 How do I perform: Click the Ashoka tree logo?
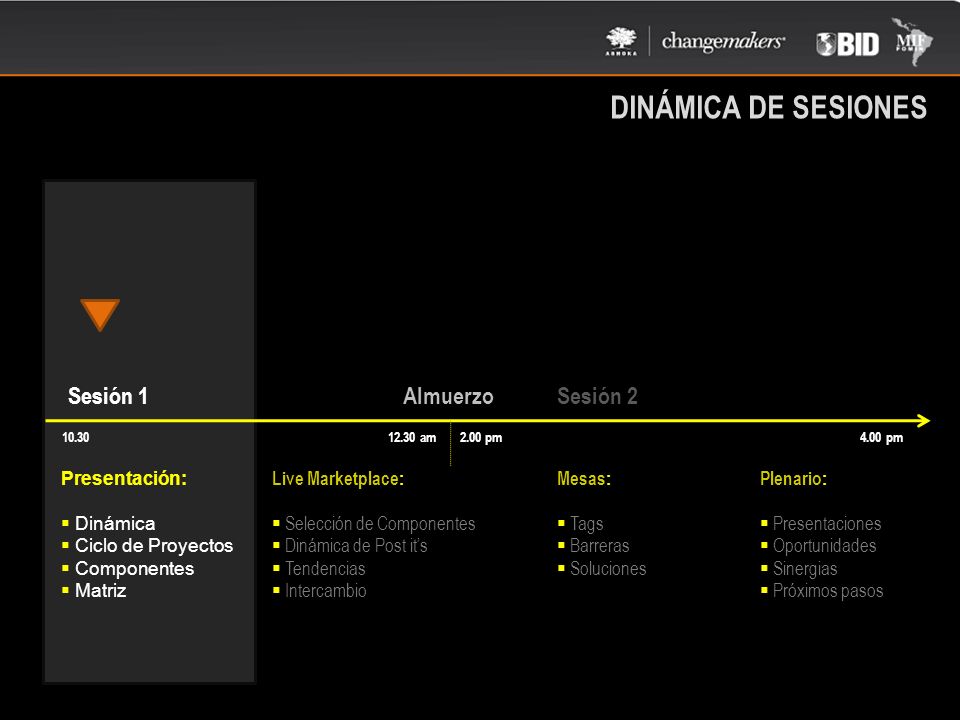(x=621, y=41)
